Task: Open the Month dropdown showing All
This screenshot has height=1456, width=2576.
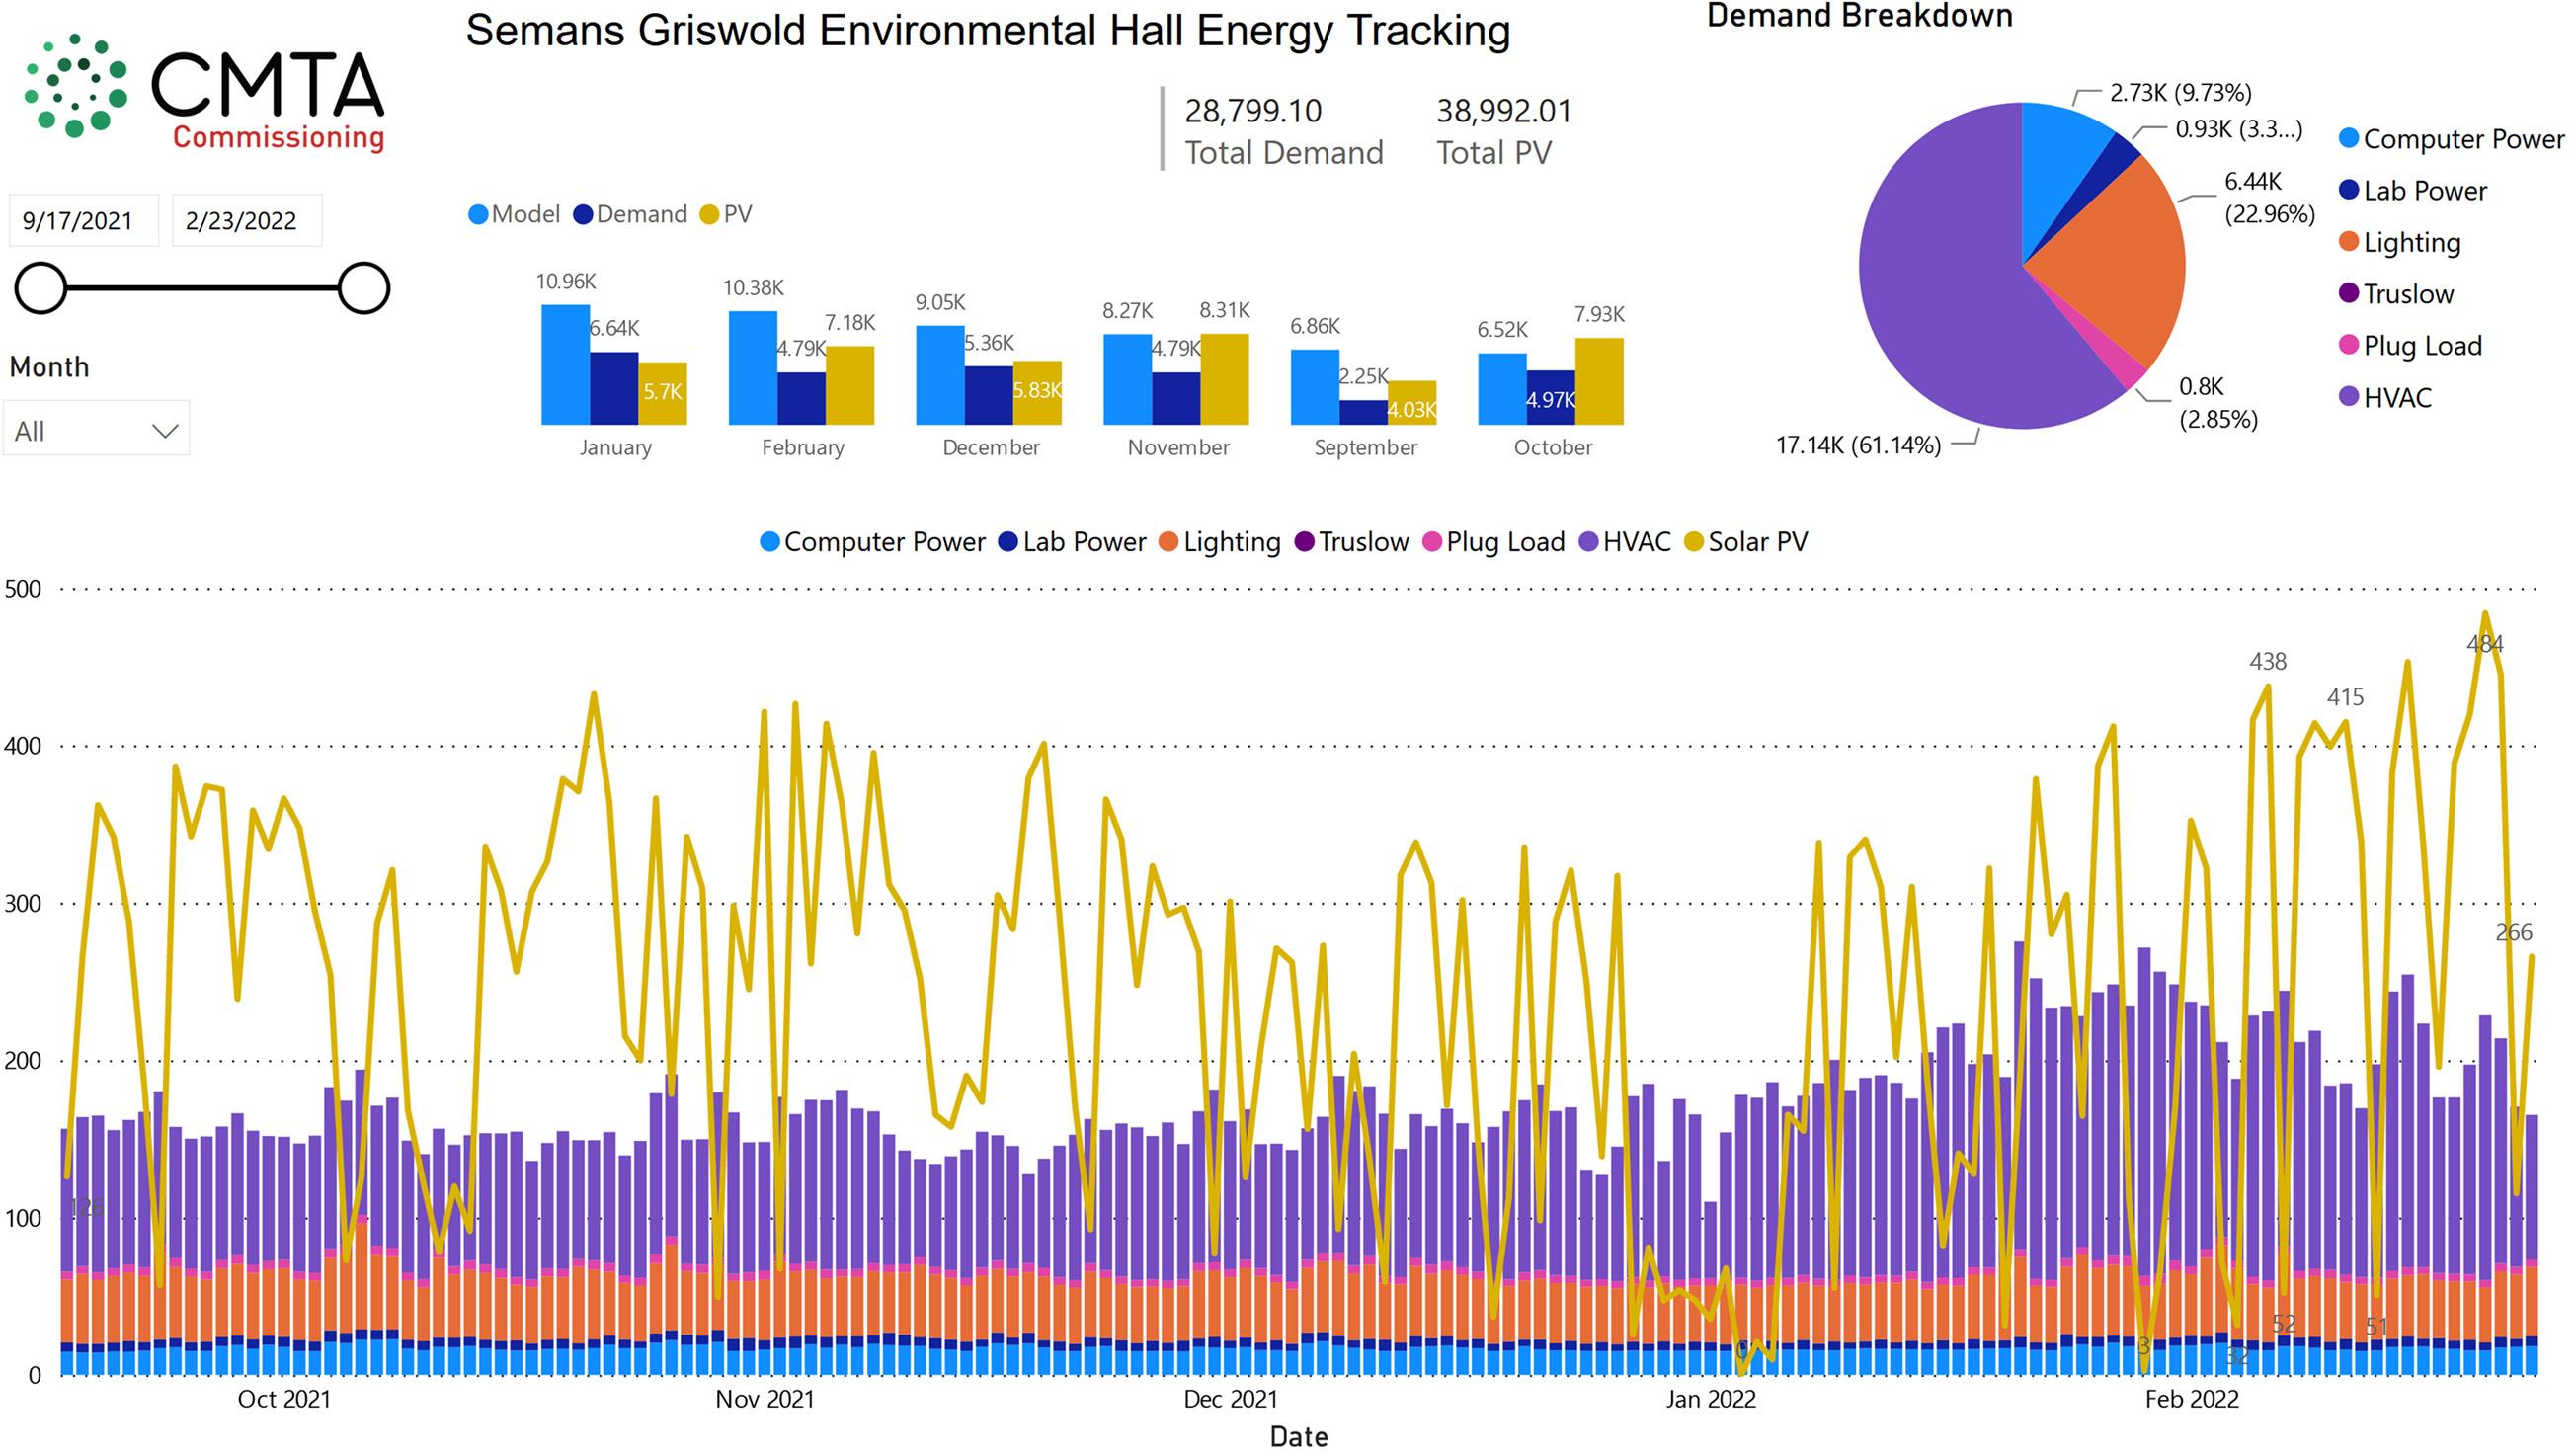Action: 96,430
